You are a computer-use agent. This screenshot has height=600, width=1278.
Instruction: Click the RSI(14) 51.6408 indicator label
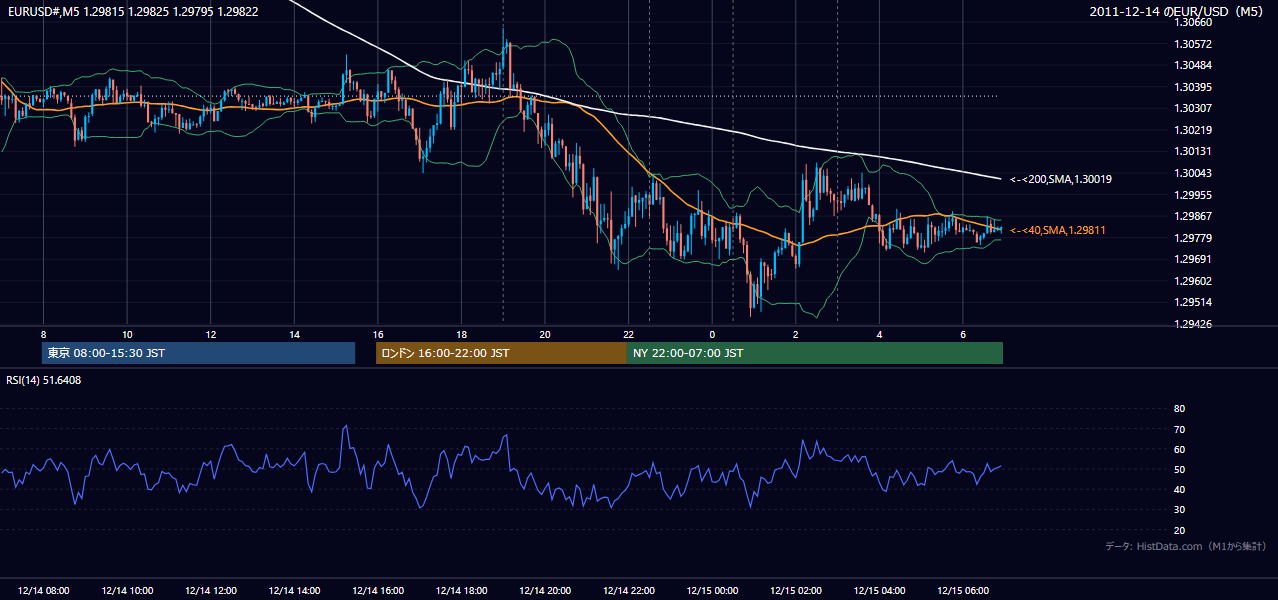tap(44, 380)
